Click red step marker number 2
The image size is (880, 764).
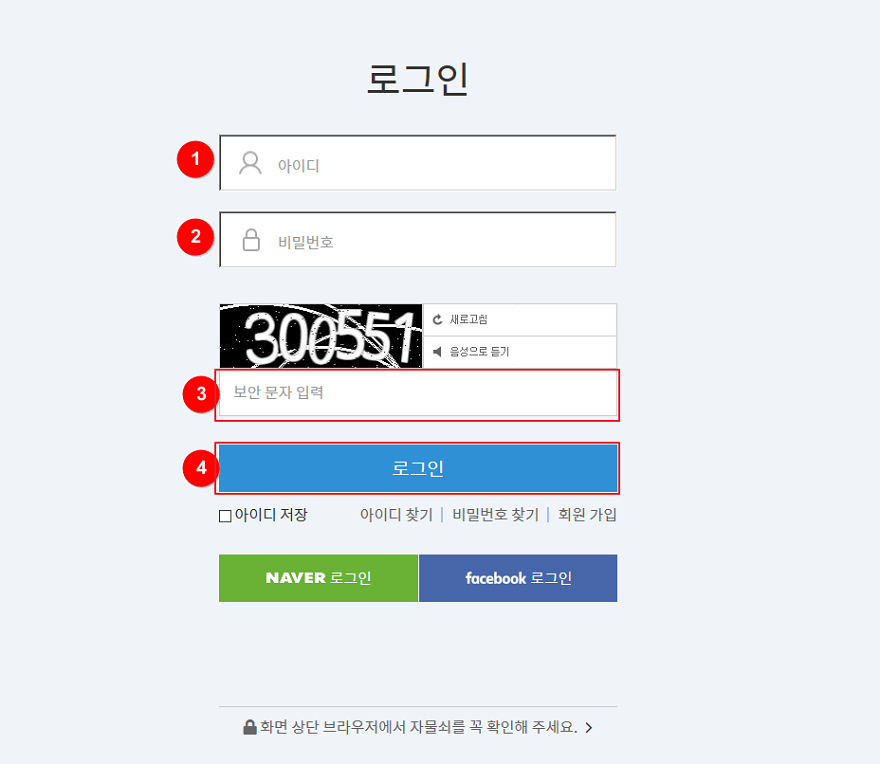[195, 237]
